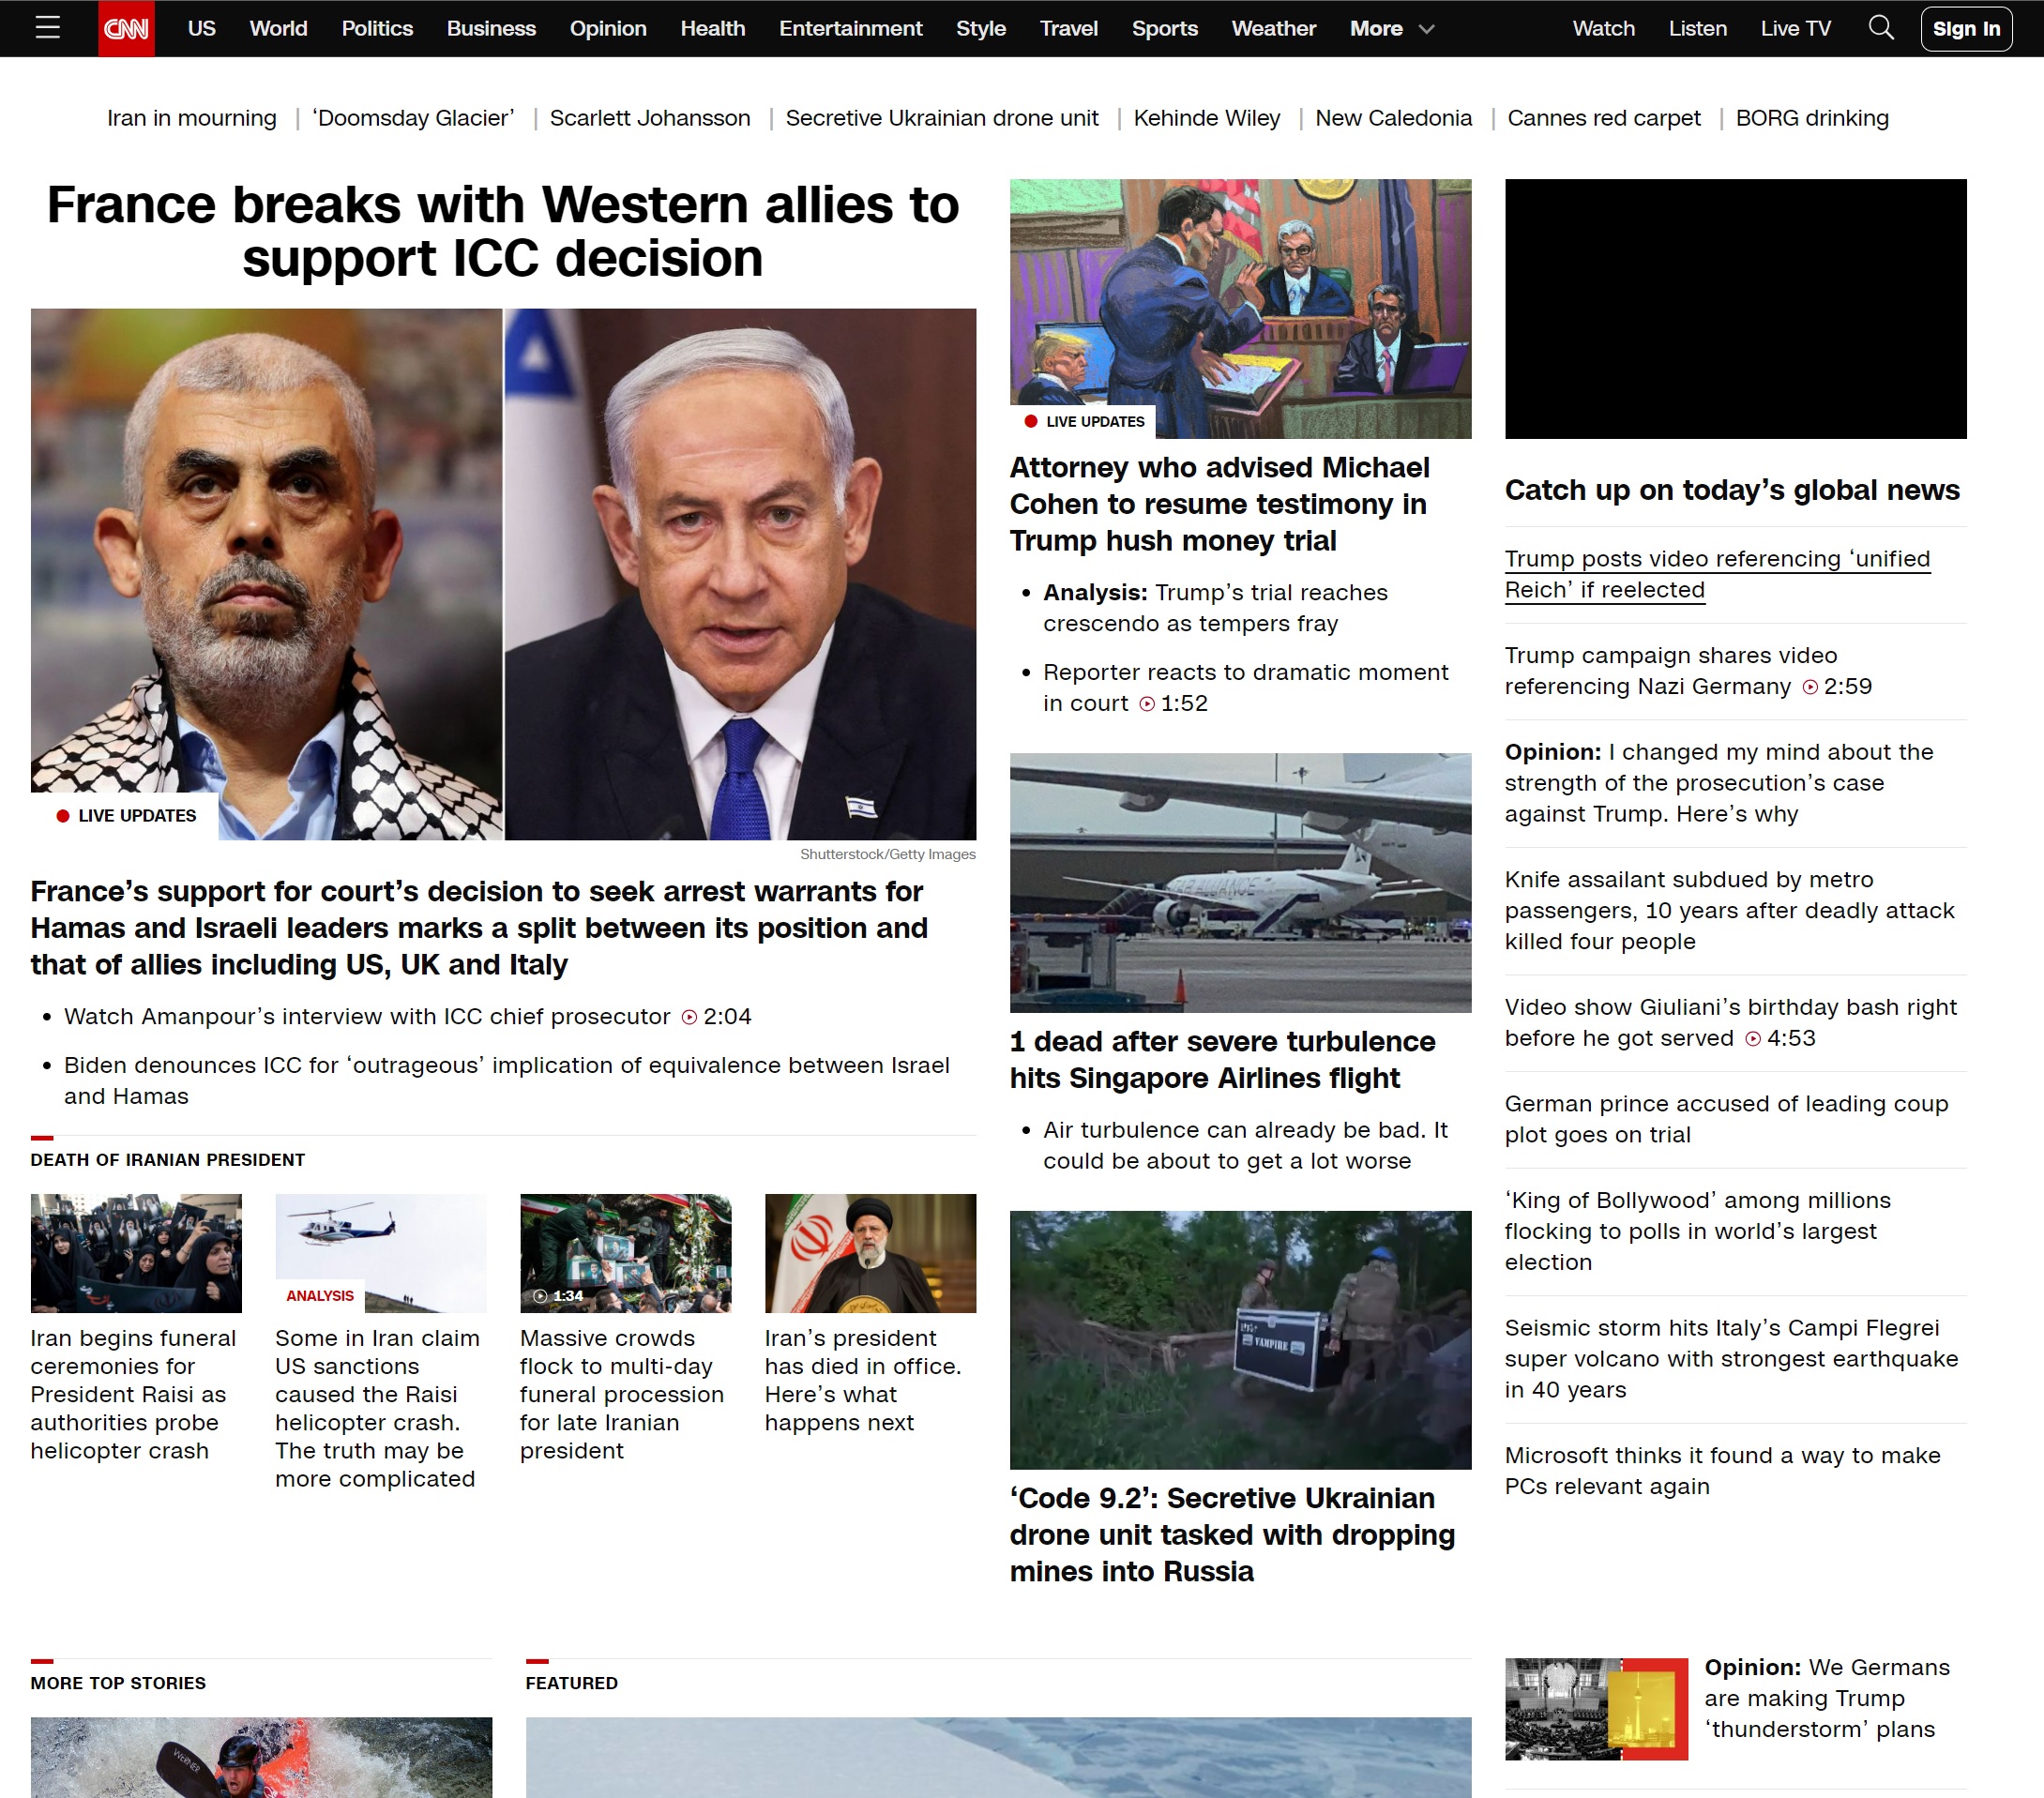Open Analysis: Trump's trial reaches crescendo
Image resolution: width=2044 pixels, height=1798 pixels.
pos(1215,608)
